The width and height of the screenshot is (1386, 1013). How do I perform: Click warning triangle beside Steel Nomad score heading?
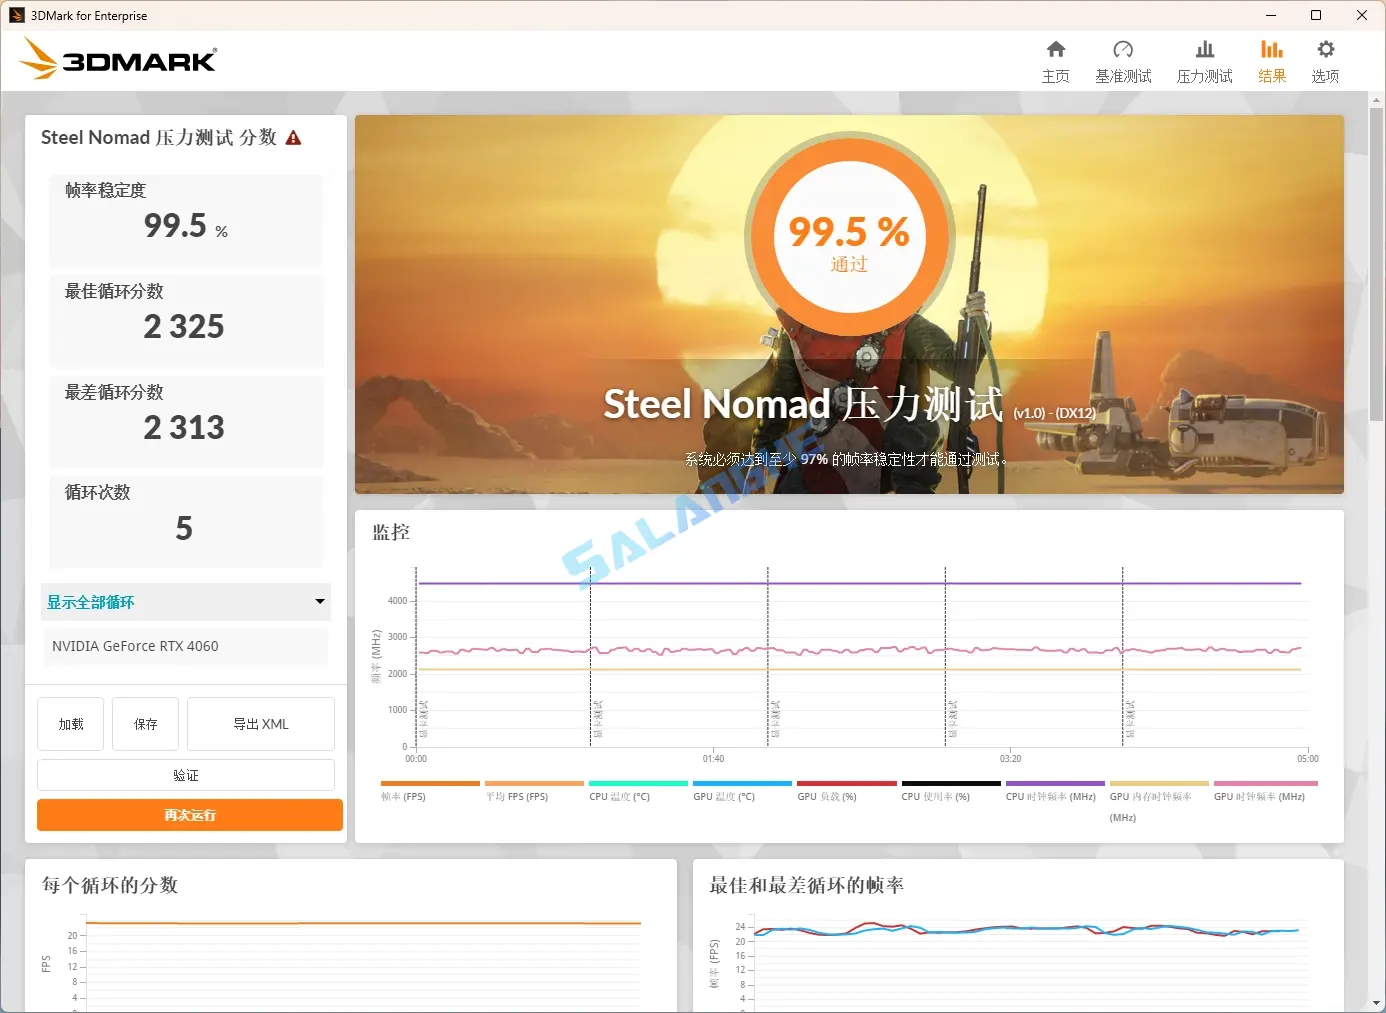click(293, 138)
